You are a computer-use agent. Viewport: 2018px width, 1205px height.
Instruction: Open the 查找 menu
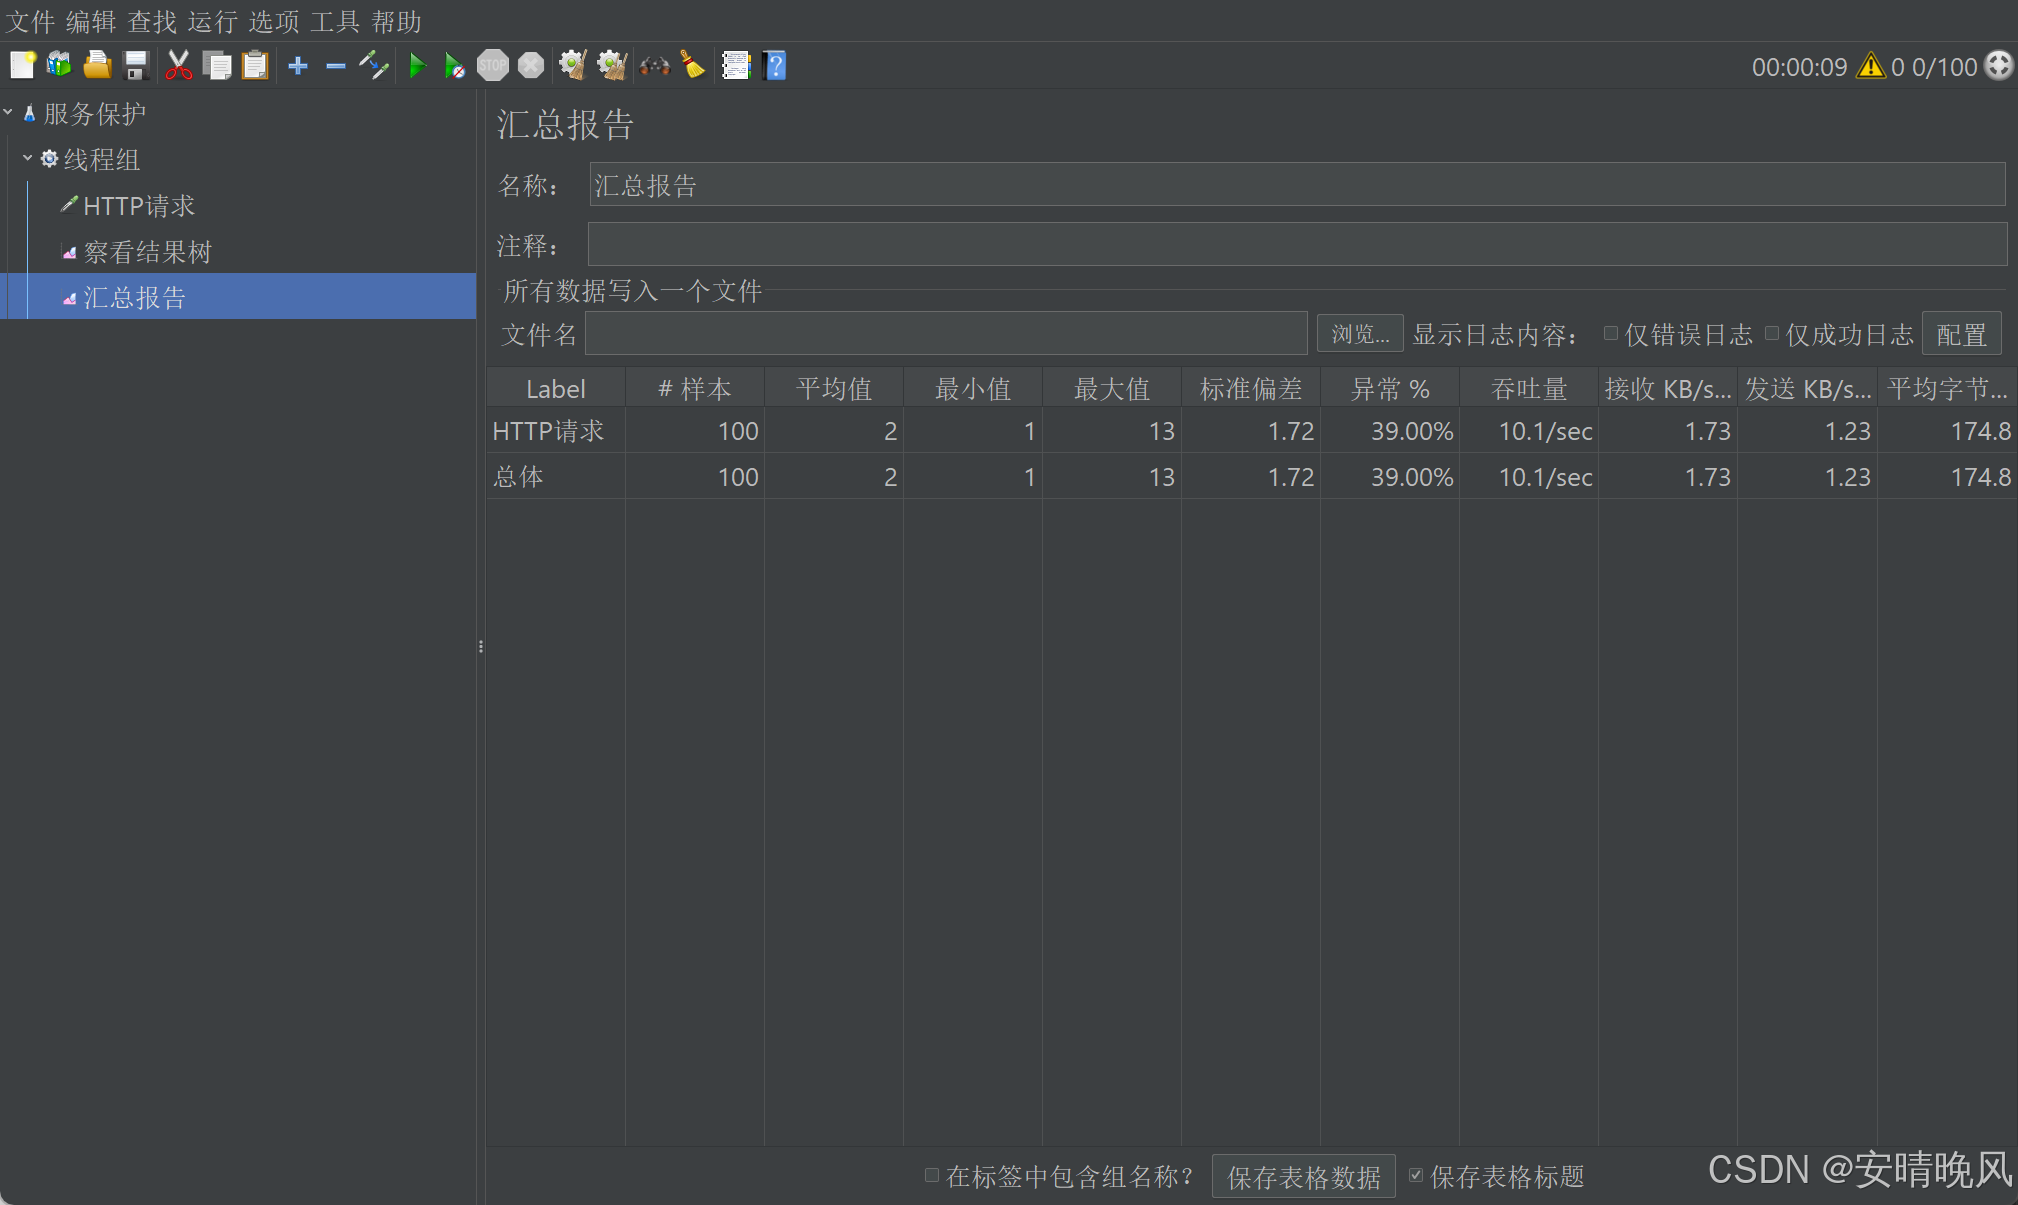tap(152, 21)
